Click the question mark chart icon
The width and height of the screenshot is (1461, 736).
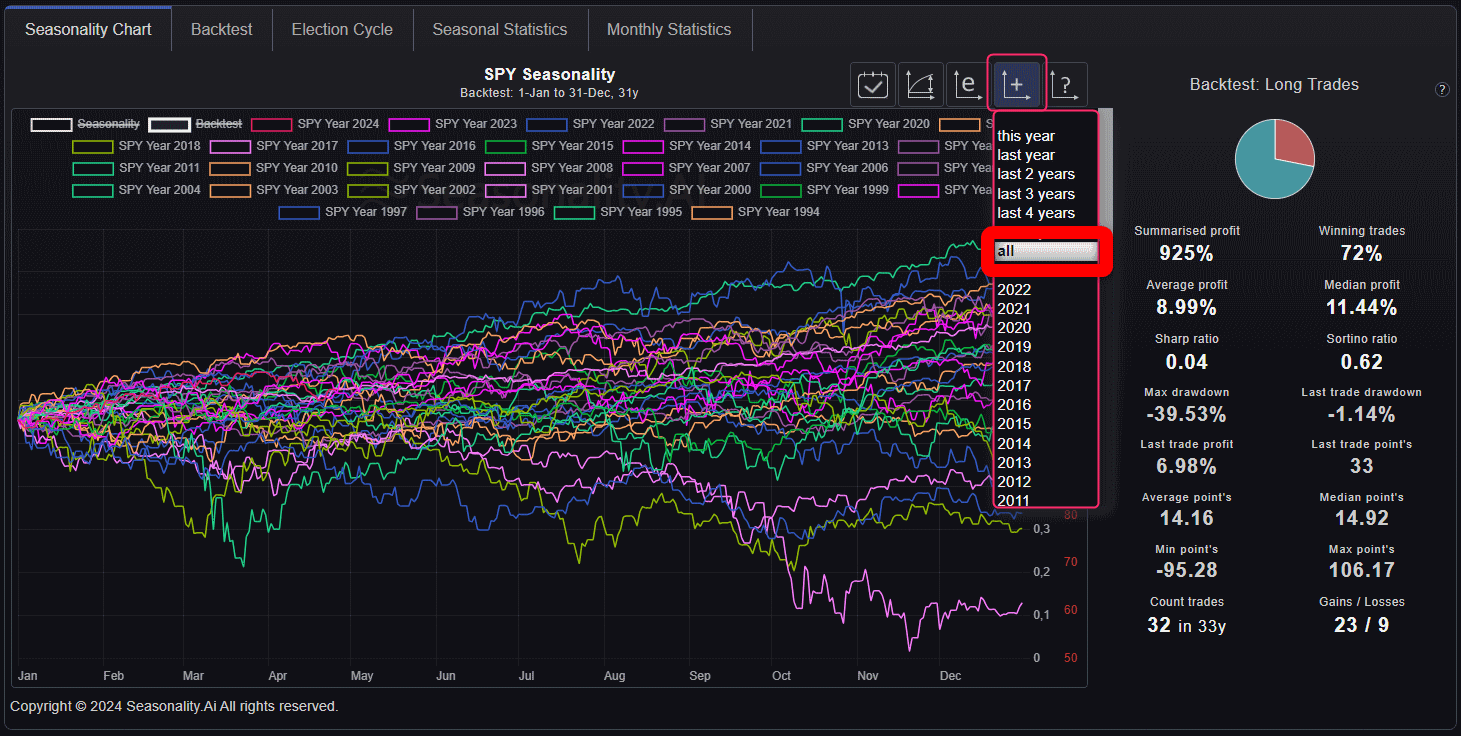tap(1066, 85)
